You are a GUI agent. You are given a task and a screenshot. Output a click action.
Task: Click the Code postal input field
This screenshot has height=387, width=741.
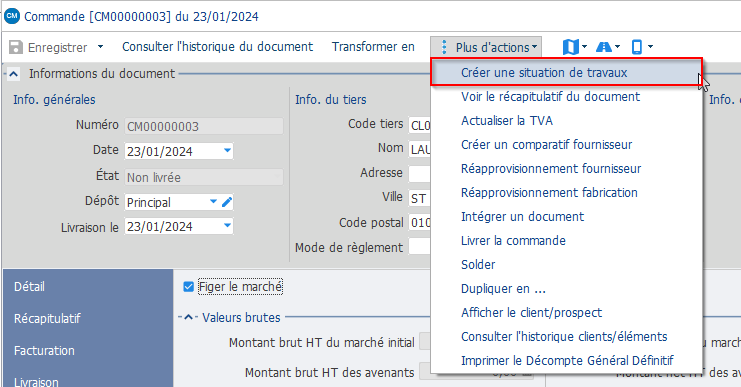coord(420,222)
